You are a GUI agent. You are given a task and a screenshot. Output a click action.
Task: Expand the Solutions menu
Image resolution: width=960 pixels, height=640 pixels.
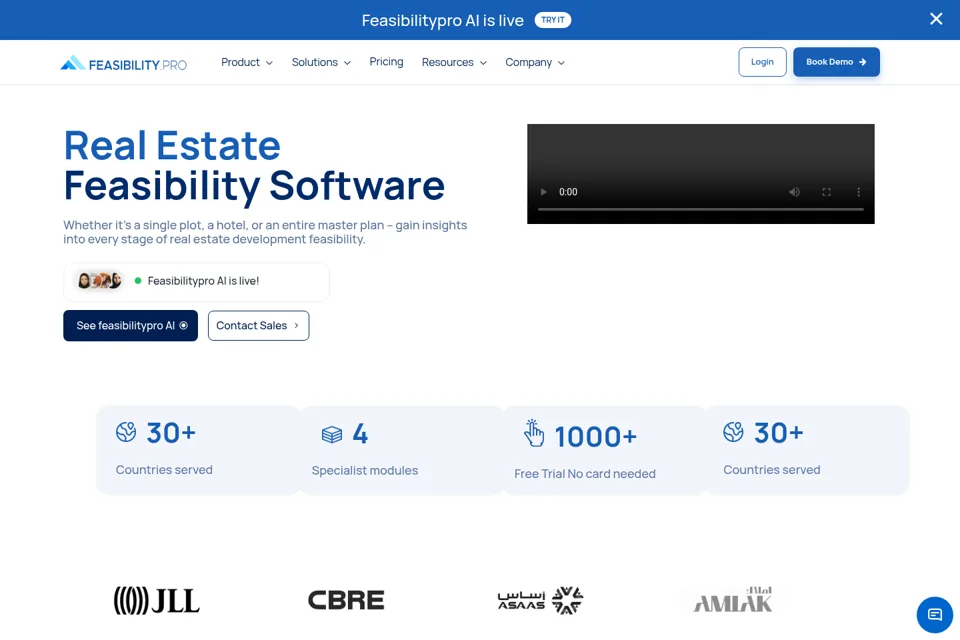coord(321,62)
